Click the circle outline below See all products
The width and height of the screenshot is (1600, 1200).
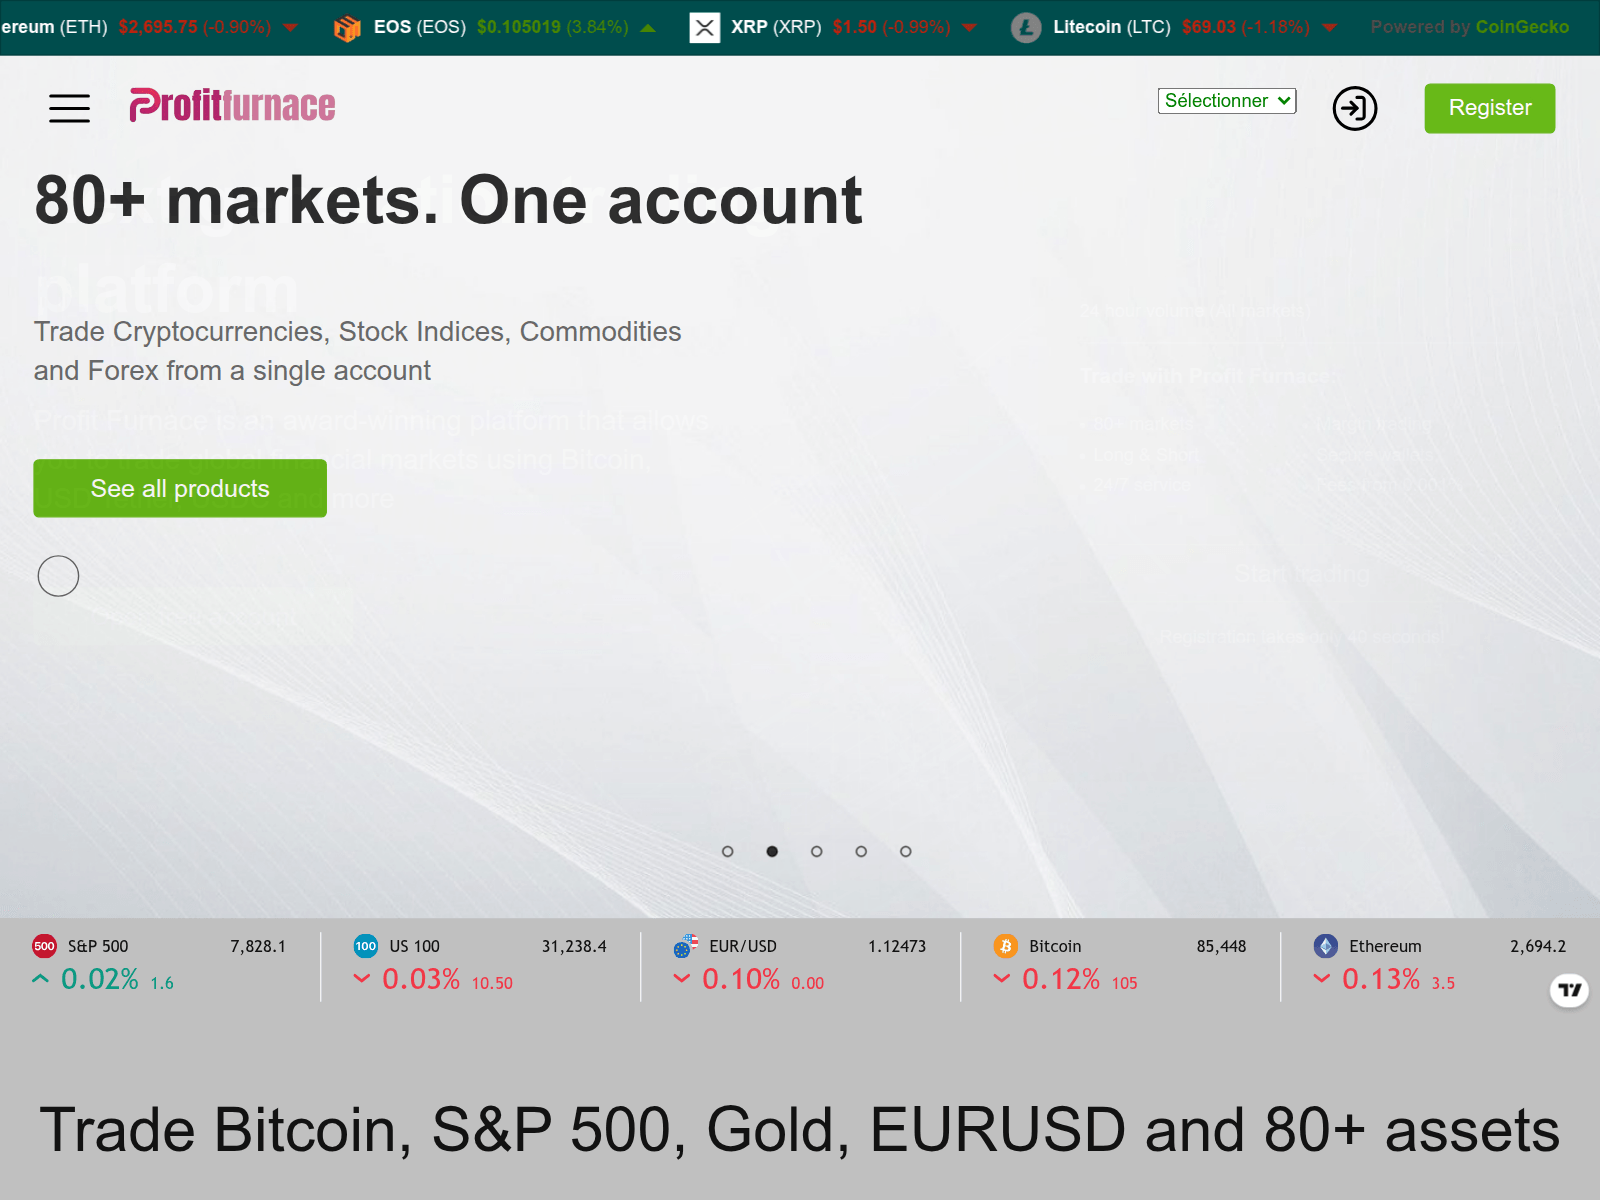click(58, 576)
